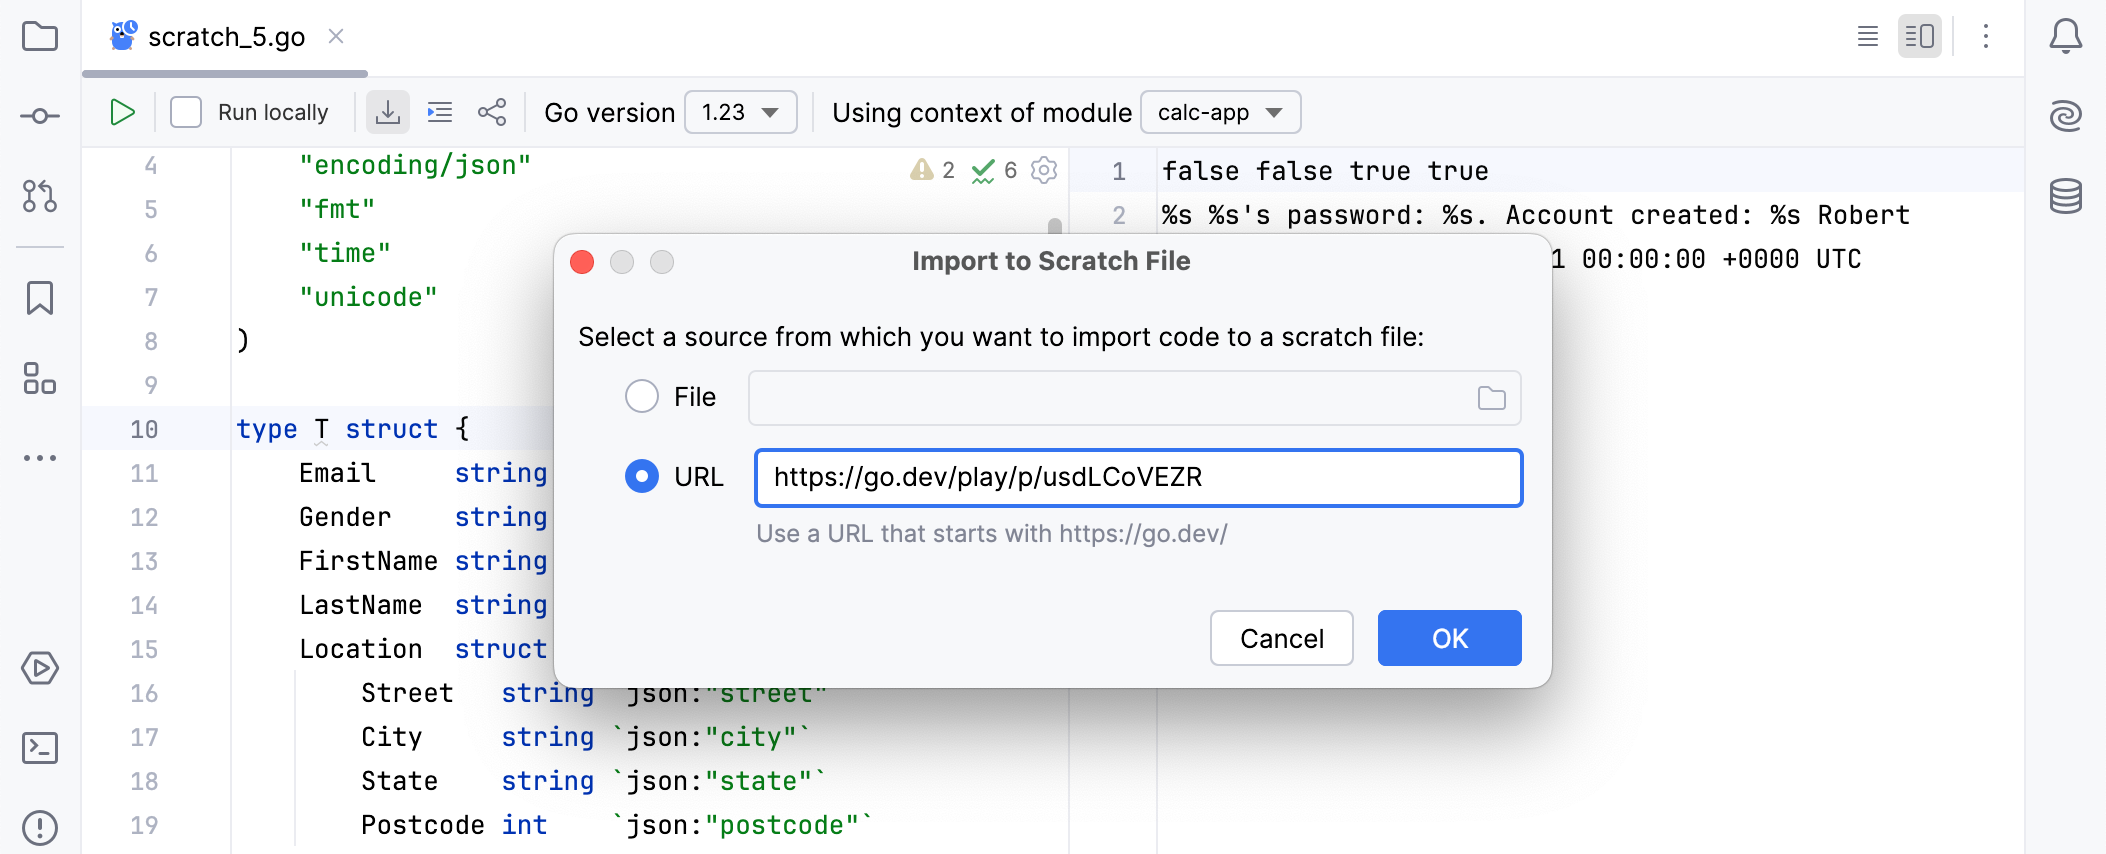
Task: Open the Services tool window
Action: pyautogui.click(x=40, y=668)
